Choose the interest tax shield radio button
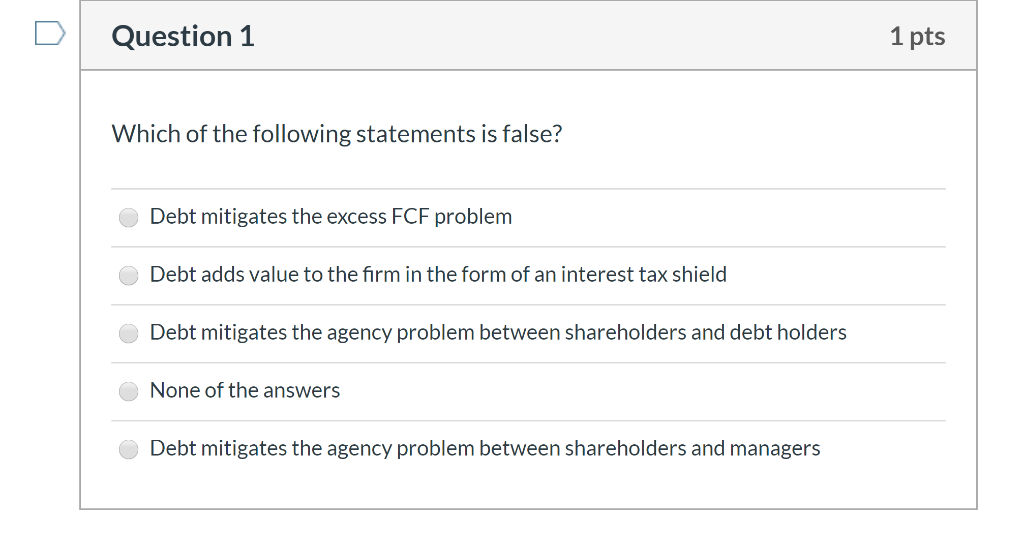The width and height of the screenshot is (1024, 546). click(x=129, y=276)
